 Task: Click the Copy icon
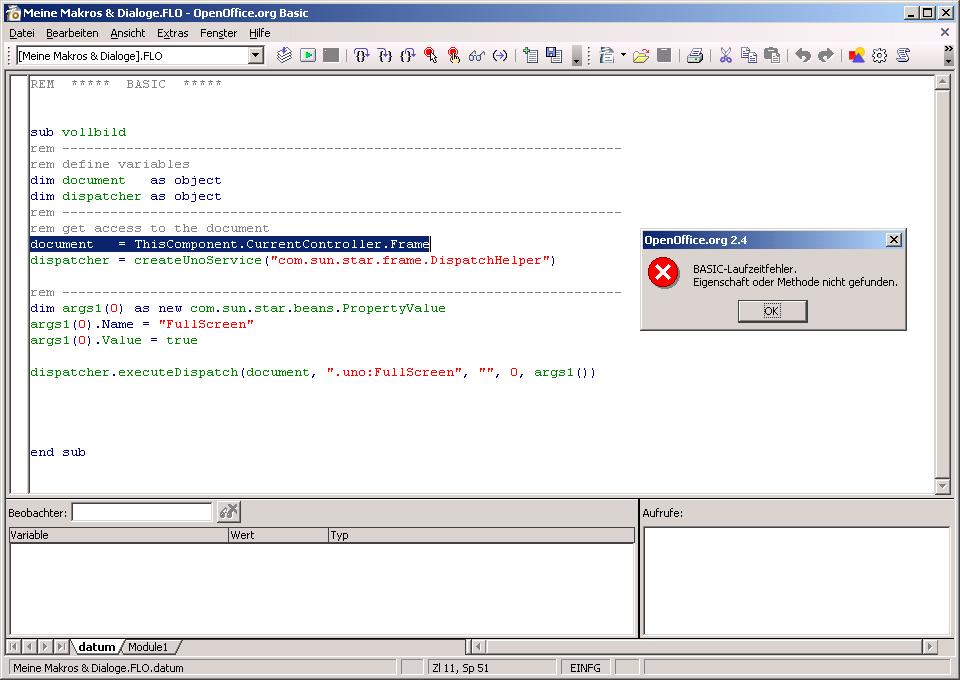coord(749,56)
